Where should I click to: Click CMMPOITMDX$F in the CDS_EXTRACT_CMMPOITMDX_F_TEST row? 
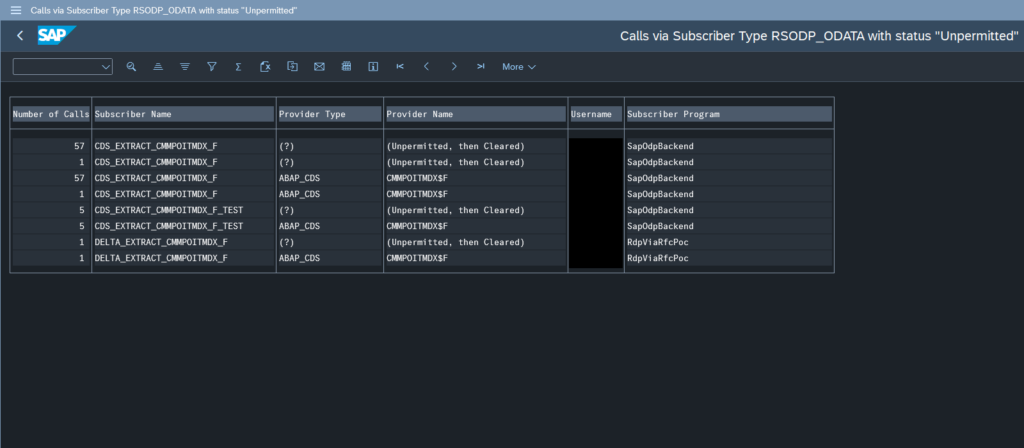pyautogui.click(x=417, y=226)
